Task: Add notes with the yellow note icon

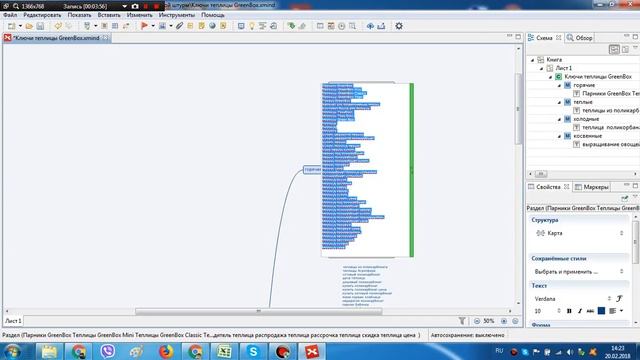Action: (x=202, y=26)
